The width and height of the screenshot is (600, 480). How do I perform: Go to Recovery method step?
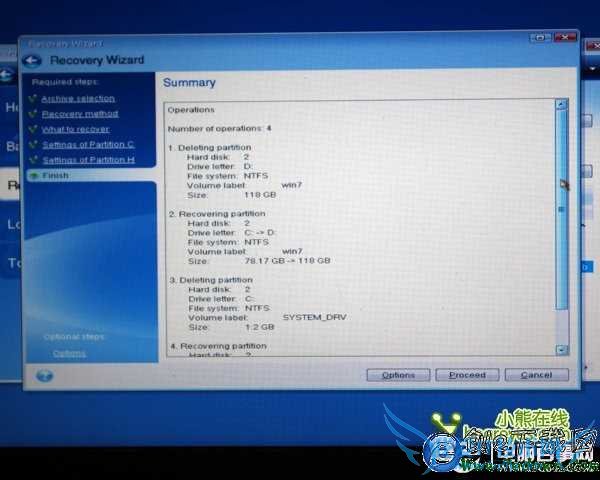pyautogui.click(x=80, y=114)
